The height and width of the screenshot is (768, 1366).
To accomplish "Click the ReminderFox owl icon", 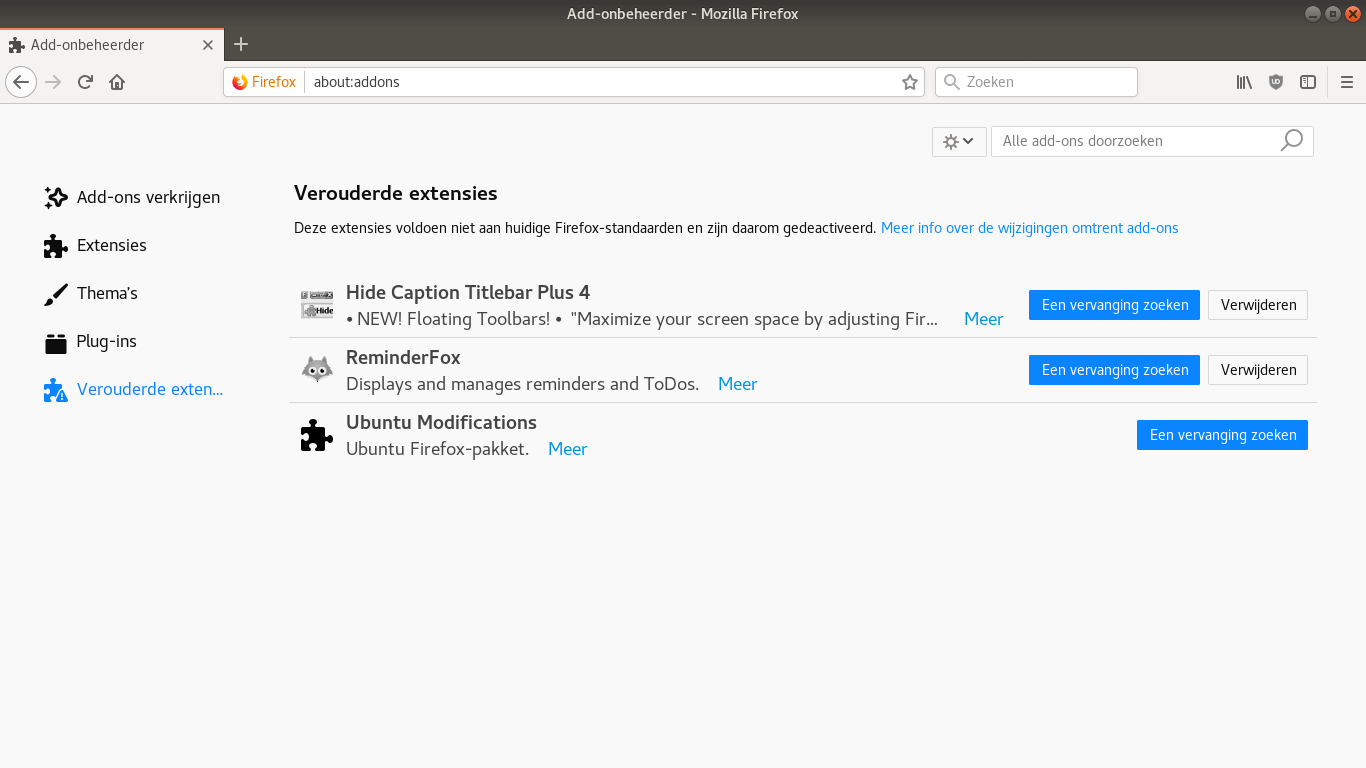I will [317, 369].
